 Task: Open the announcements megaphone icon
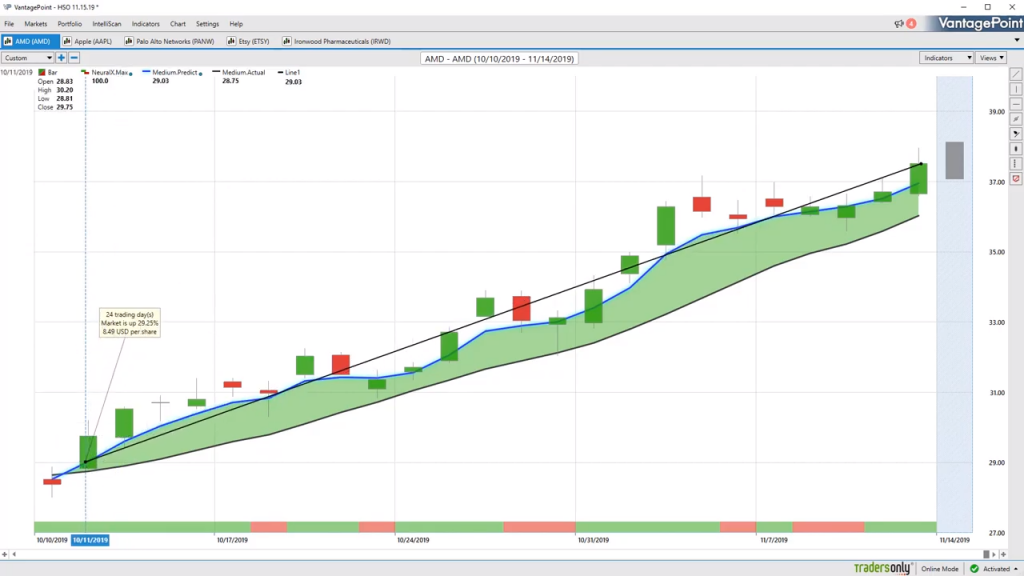coord(899,24)
